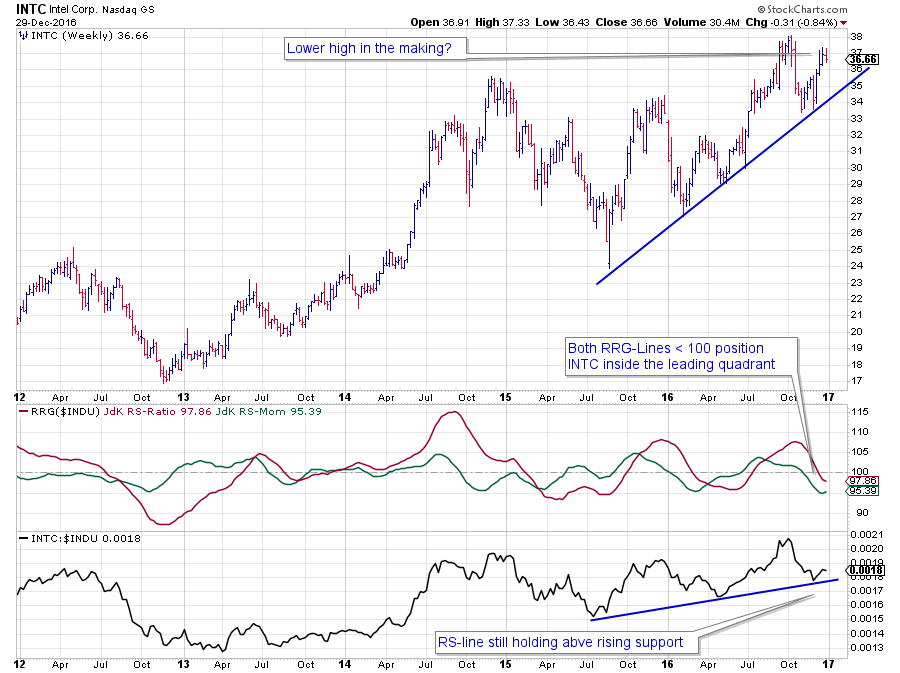Click the red down-arrow change indicator
The width and height of the screenshot is (900, 673).
(843, 23)
